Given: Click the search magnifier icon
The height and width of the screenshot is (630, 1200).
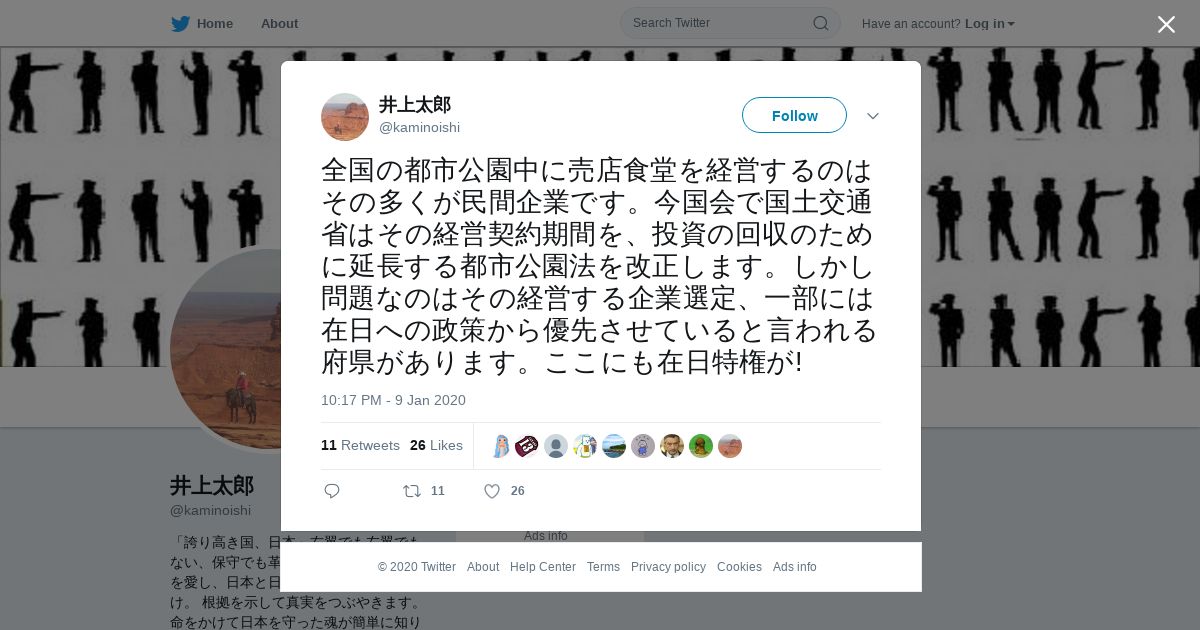Looking at the screenshot, I should point(820,23).
